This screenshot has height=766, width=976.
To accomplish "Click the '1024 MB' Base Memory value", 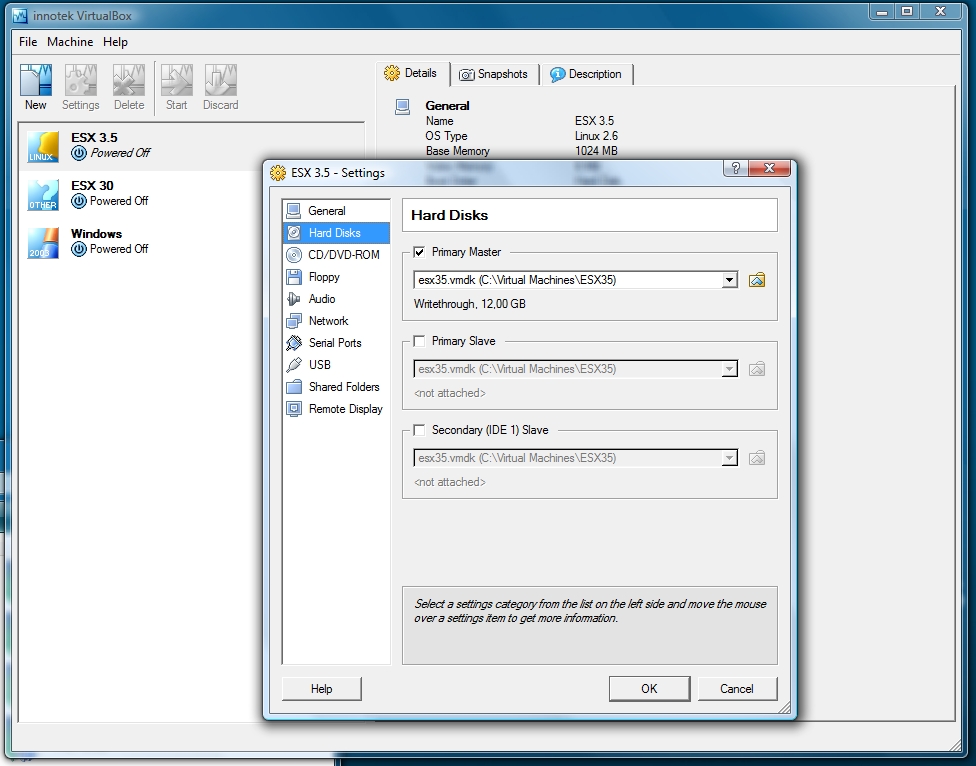I will [x=596, y=151].
